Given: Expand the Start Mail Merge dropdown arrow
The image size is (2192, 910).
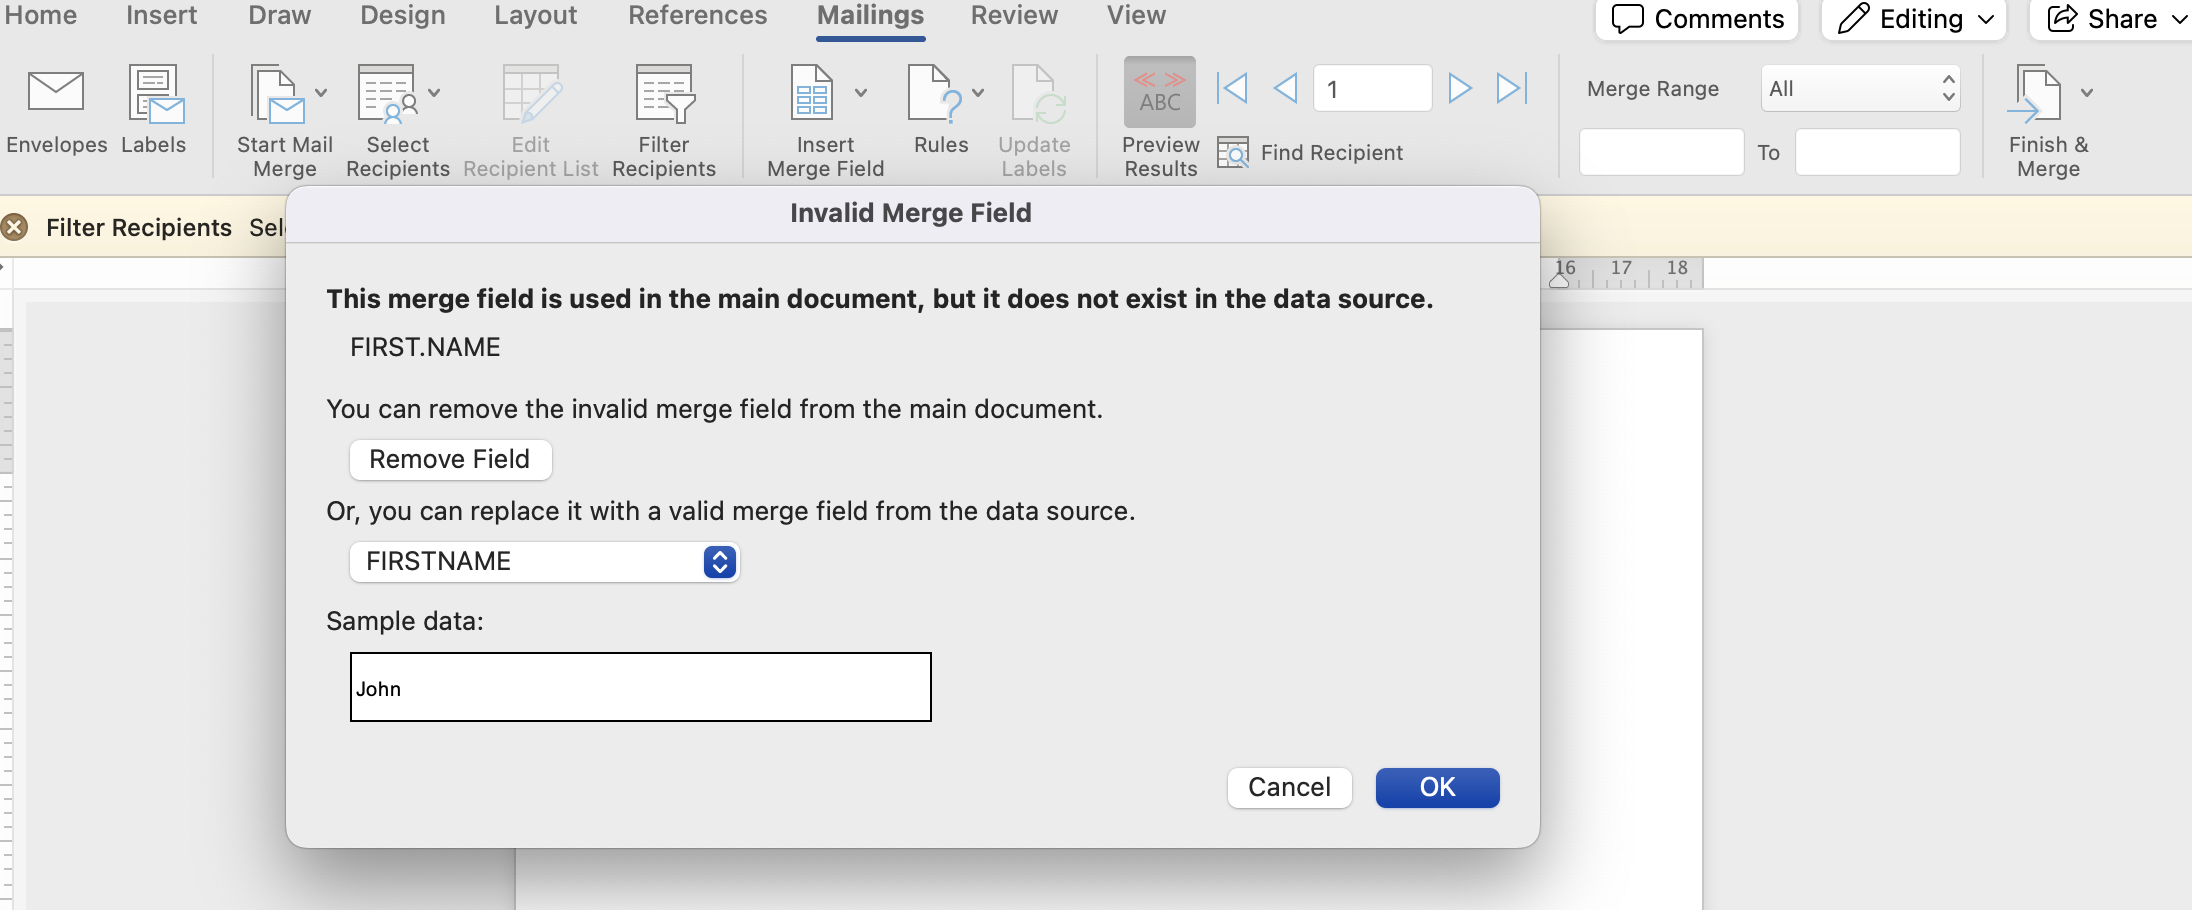Looking at the screenshot, I should point(321,93).
